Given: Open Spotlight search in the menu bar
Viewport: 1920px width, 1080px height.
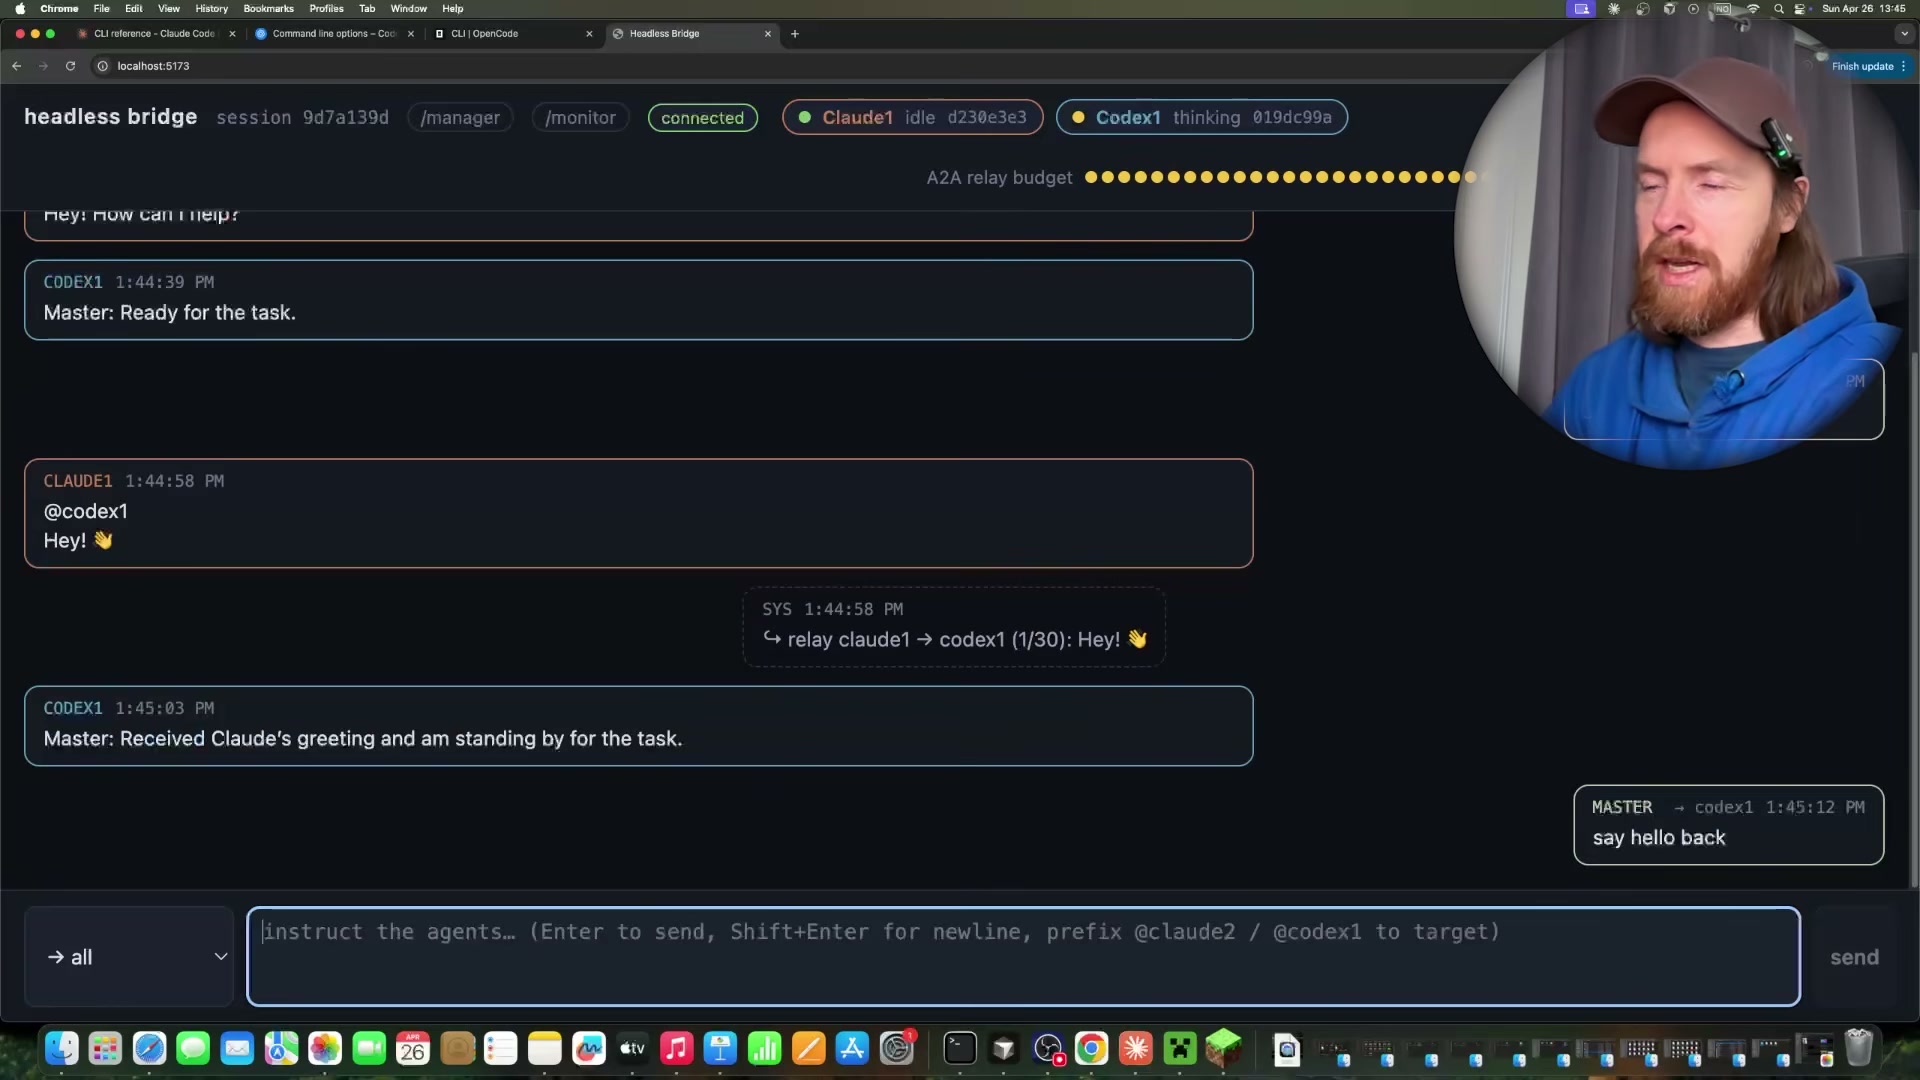Looking at the screenshot, I should (1779, 8).
